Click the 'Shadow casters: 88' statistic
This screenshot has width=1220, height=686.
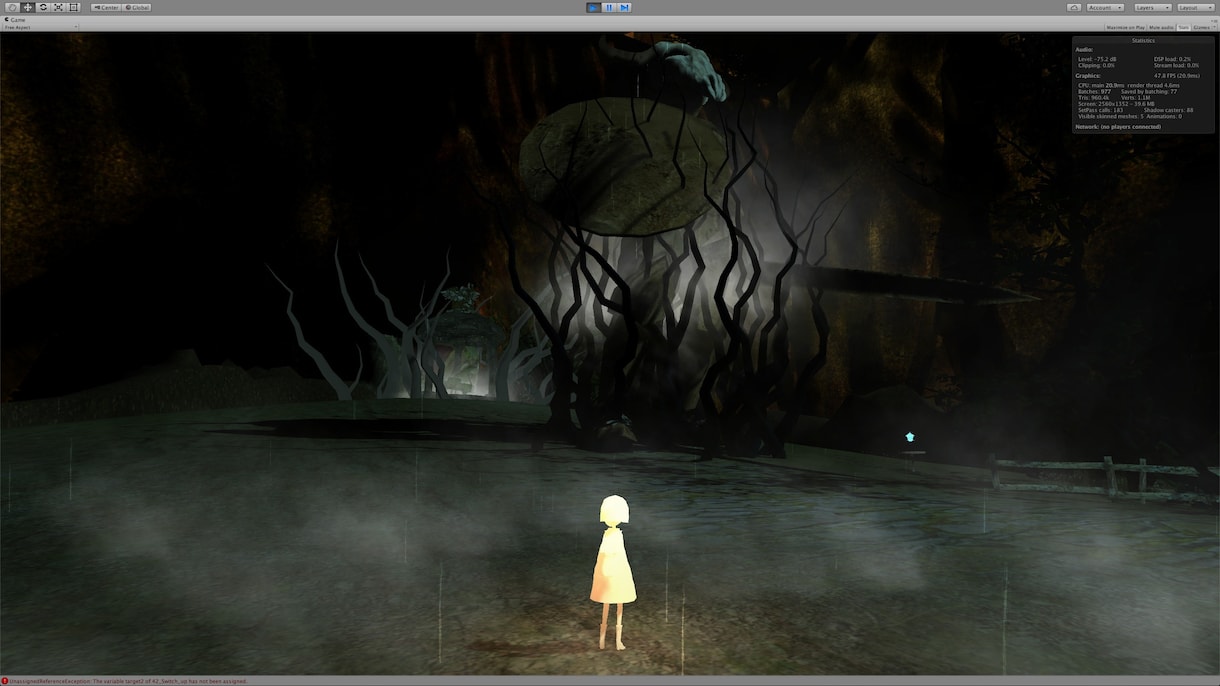[x=1168, y=110]
